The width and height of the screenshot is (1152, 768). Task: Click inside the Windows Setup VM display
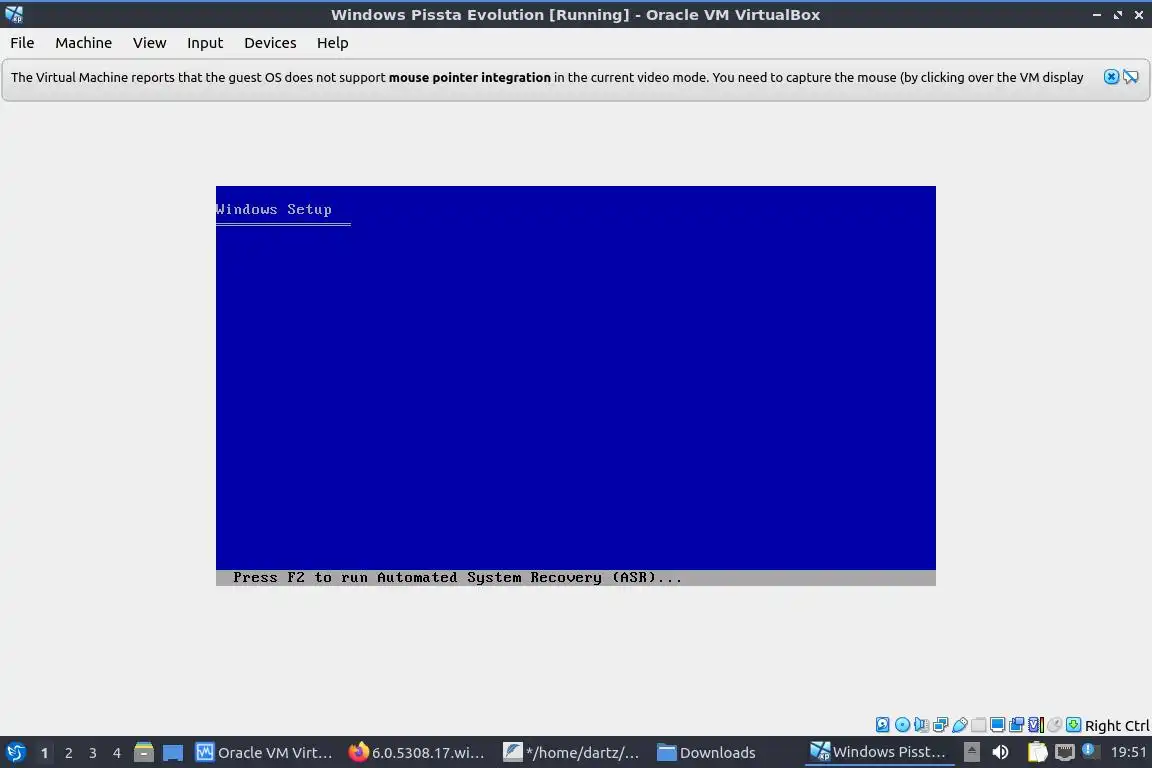pyautogui.click(x=575, y=385)
